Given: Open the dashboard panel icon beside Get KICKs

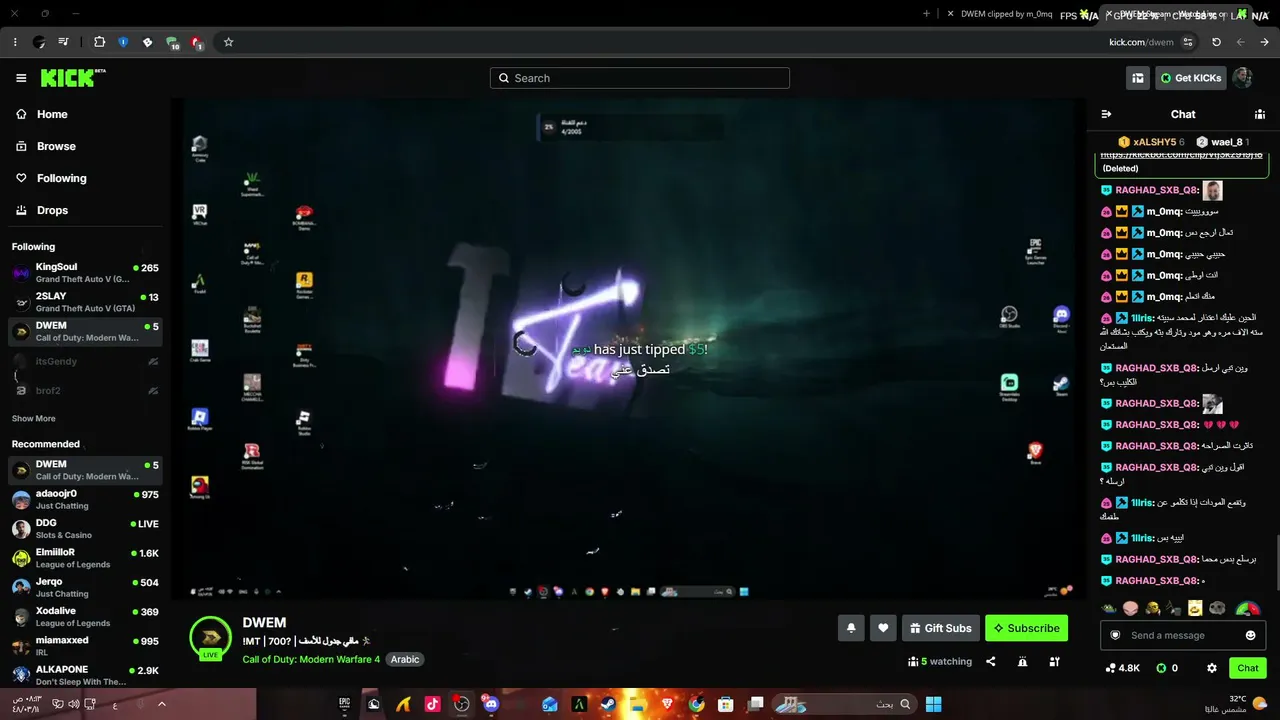Looking at the screenshot, I should click(1138, 78).
